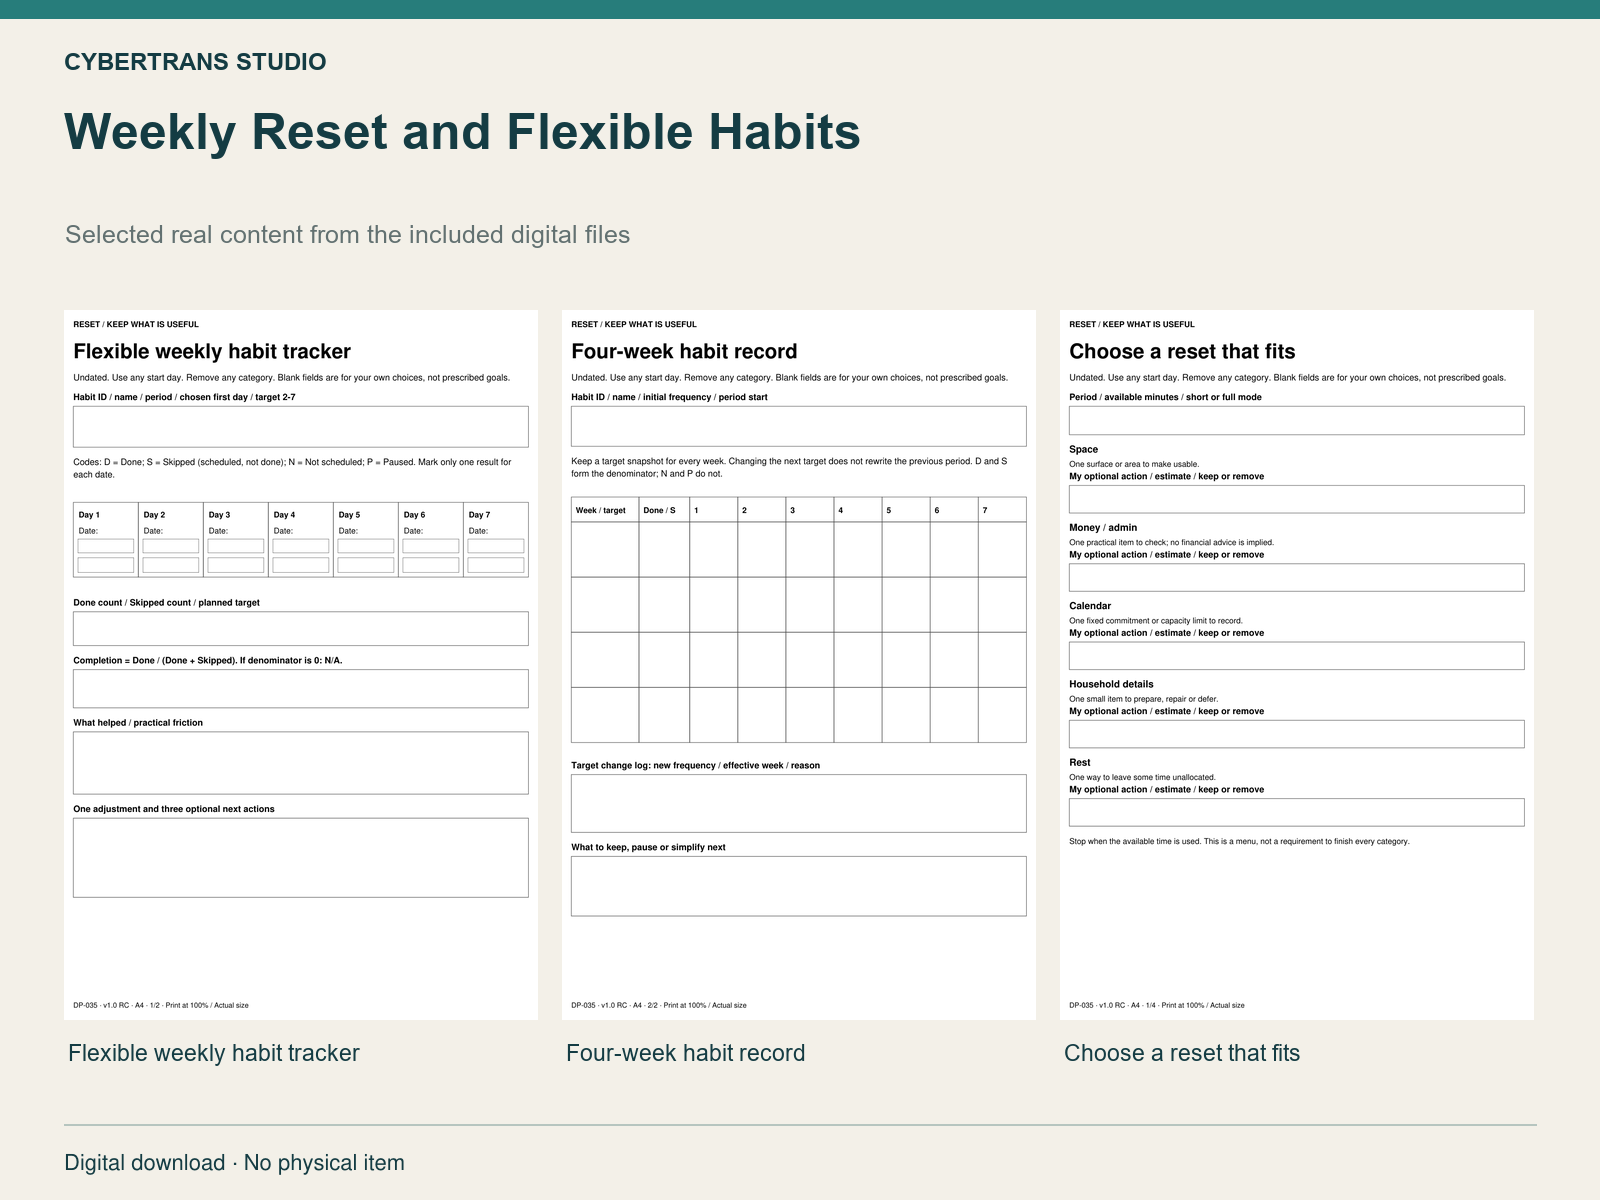Click the 'Weekly Reset and Flexible Habits' title

coord(462,132)
